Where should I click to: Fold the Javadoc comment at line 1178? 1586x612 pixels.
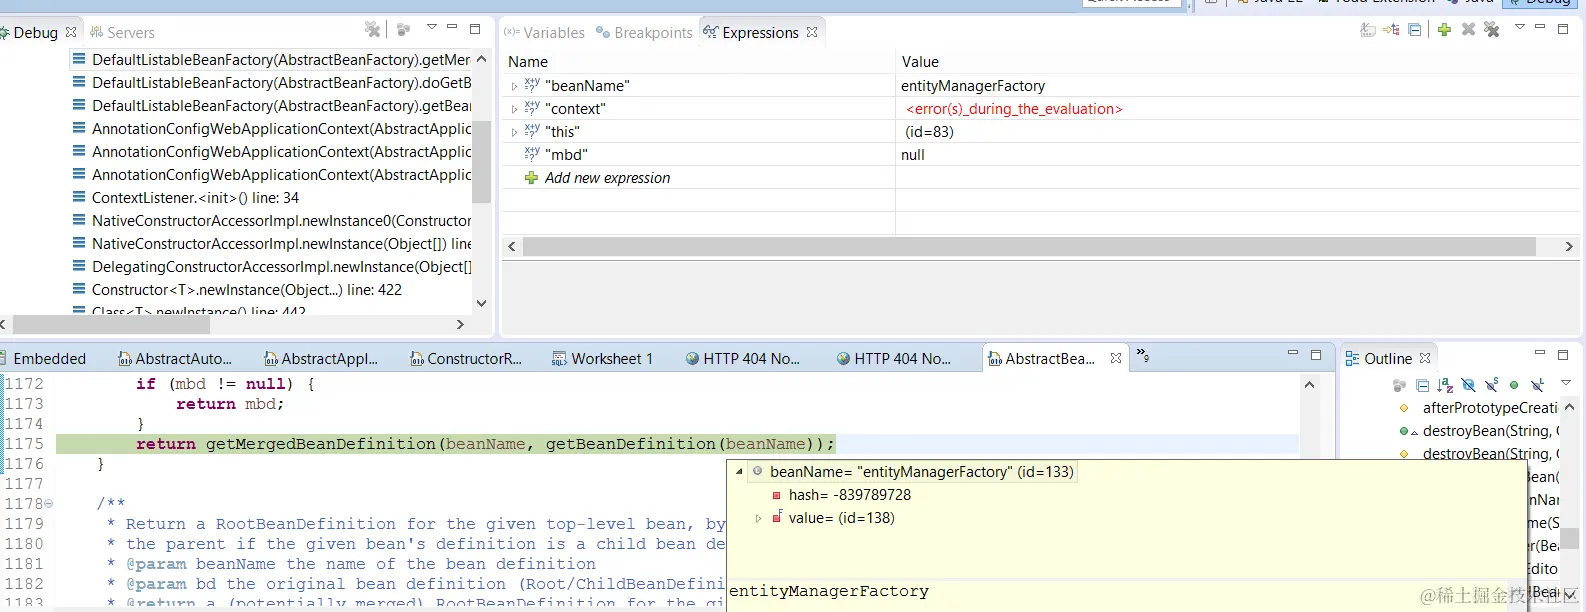coord(48,504)
